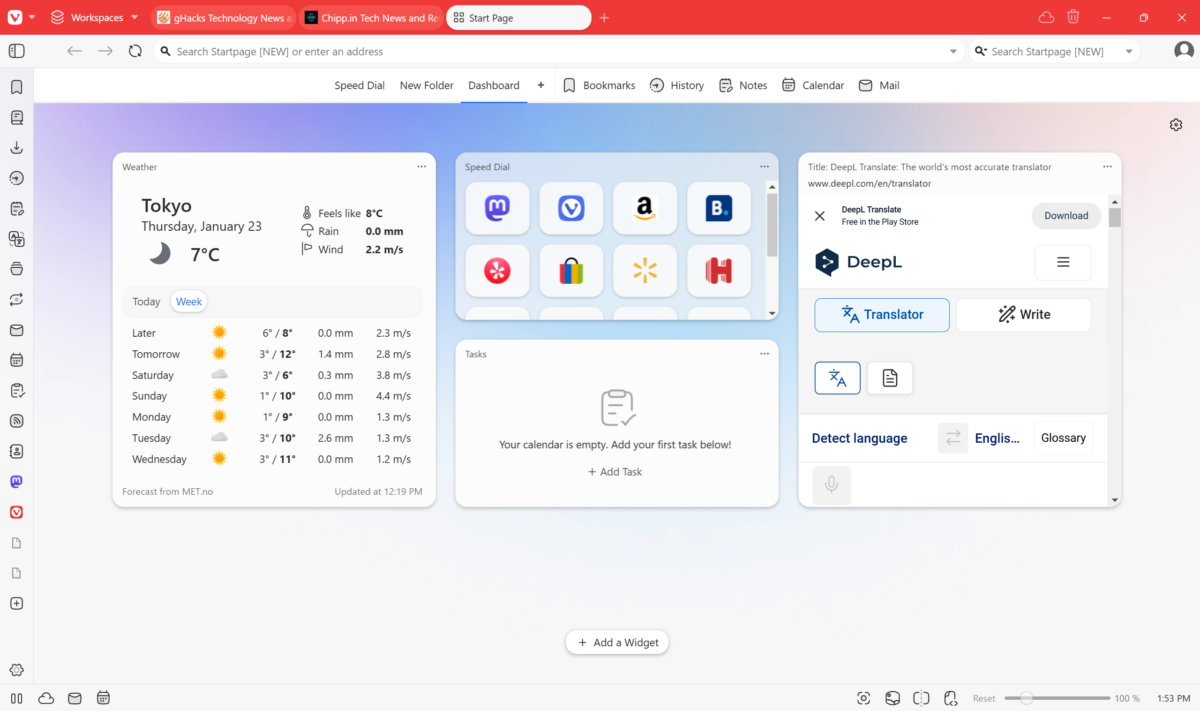The height and width of the screenshot is (711, 1200).
Task: Open the Vivaldi Mail sidebar panel
Action: pyautogui.click(x=16, y=329)
